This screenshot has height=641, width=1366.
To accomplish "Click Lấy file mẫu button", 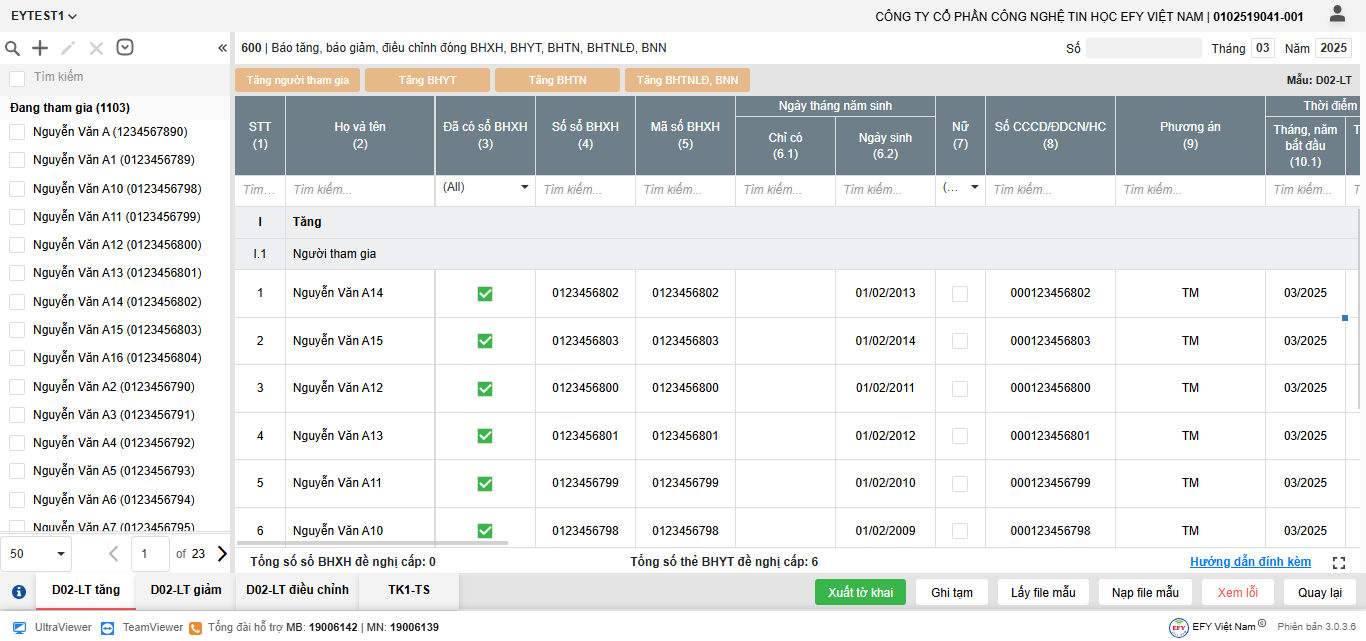I will click(1043, 592).
